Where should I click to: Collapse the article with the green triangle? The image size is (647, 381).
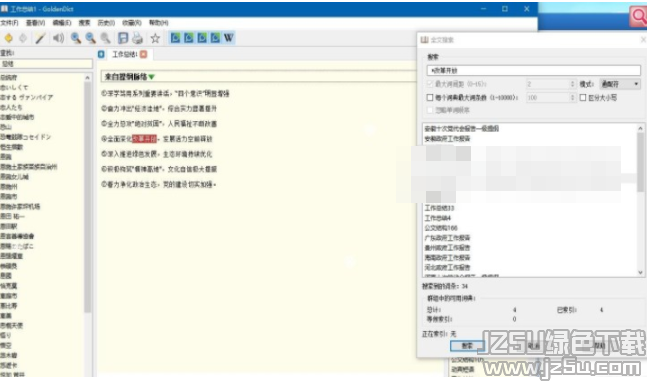[x=151, y=77]
